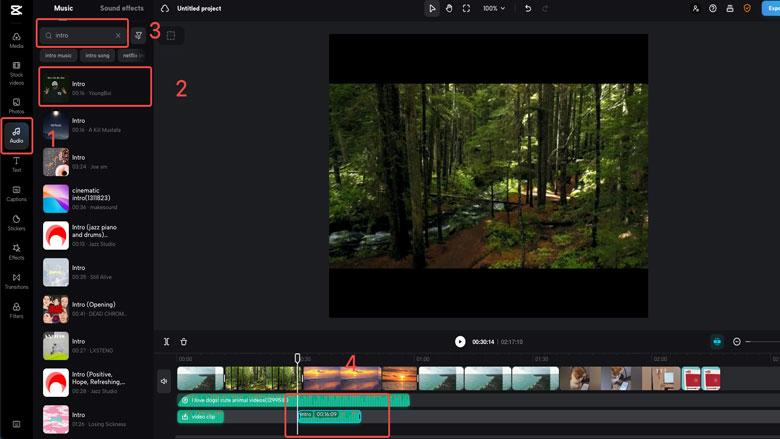Open the Filters panel
The width and height of the screenshot is (780, 439).
tap(16, 310)
